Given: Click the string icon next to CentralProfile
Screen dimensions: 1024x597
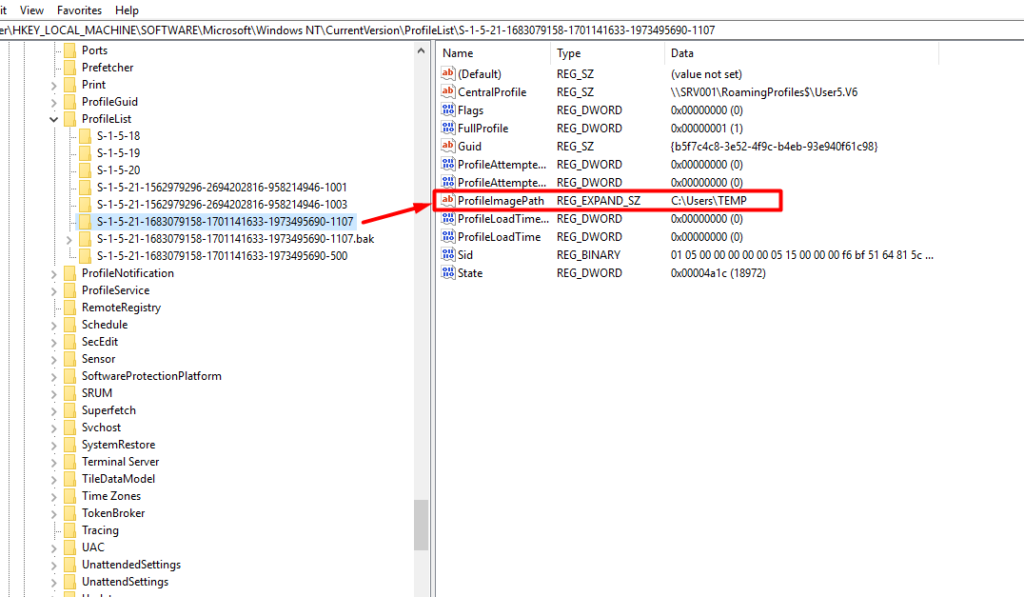Looking at the screenshot, I should point(447,91).
